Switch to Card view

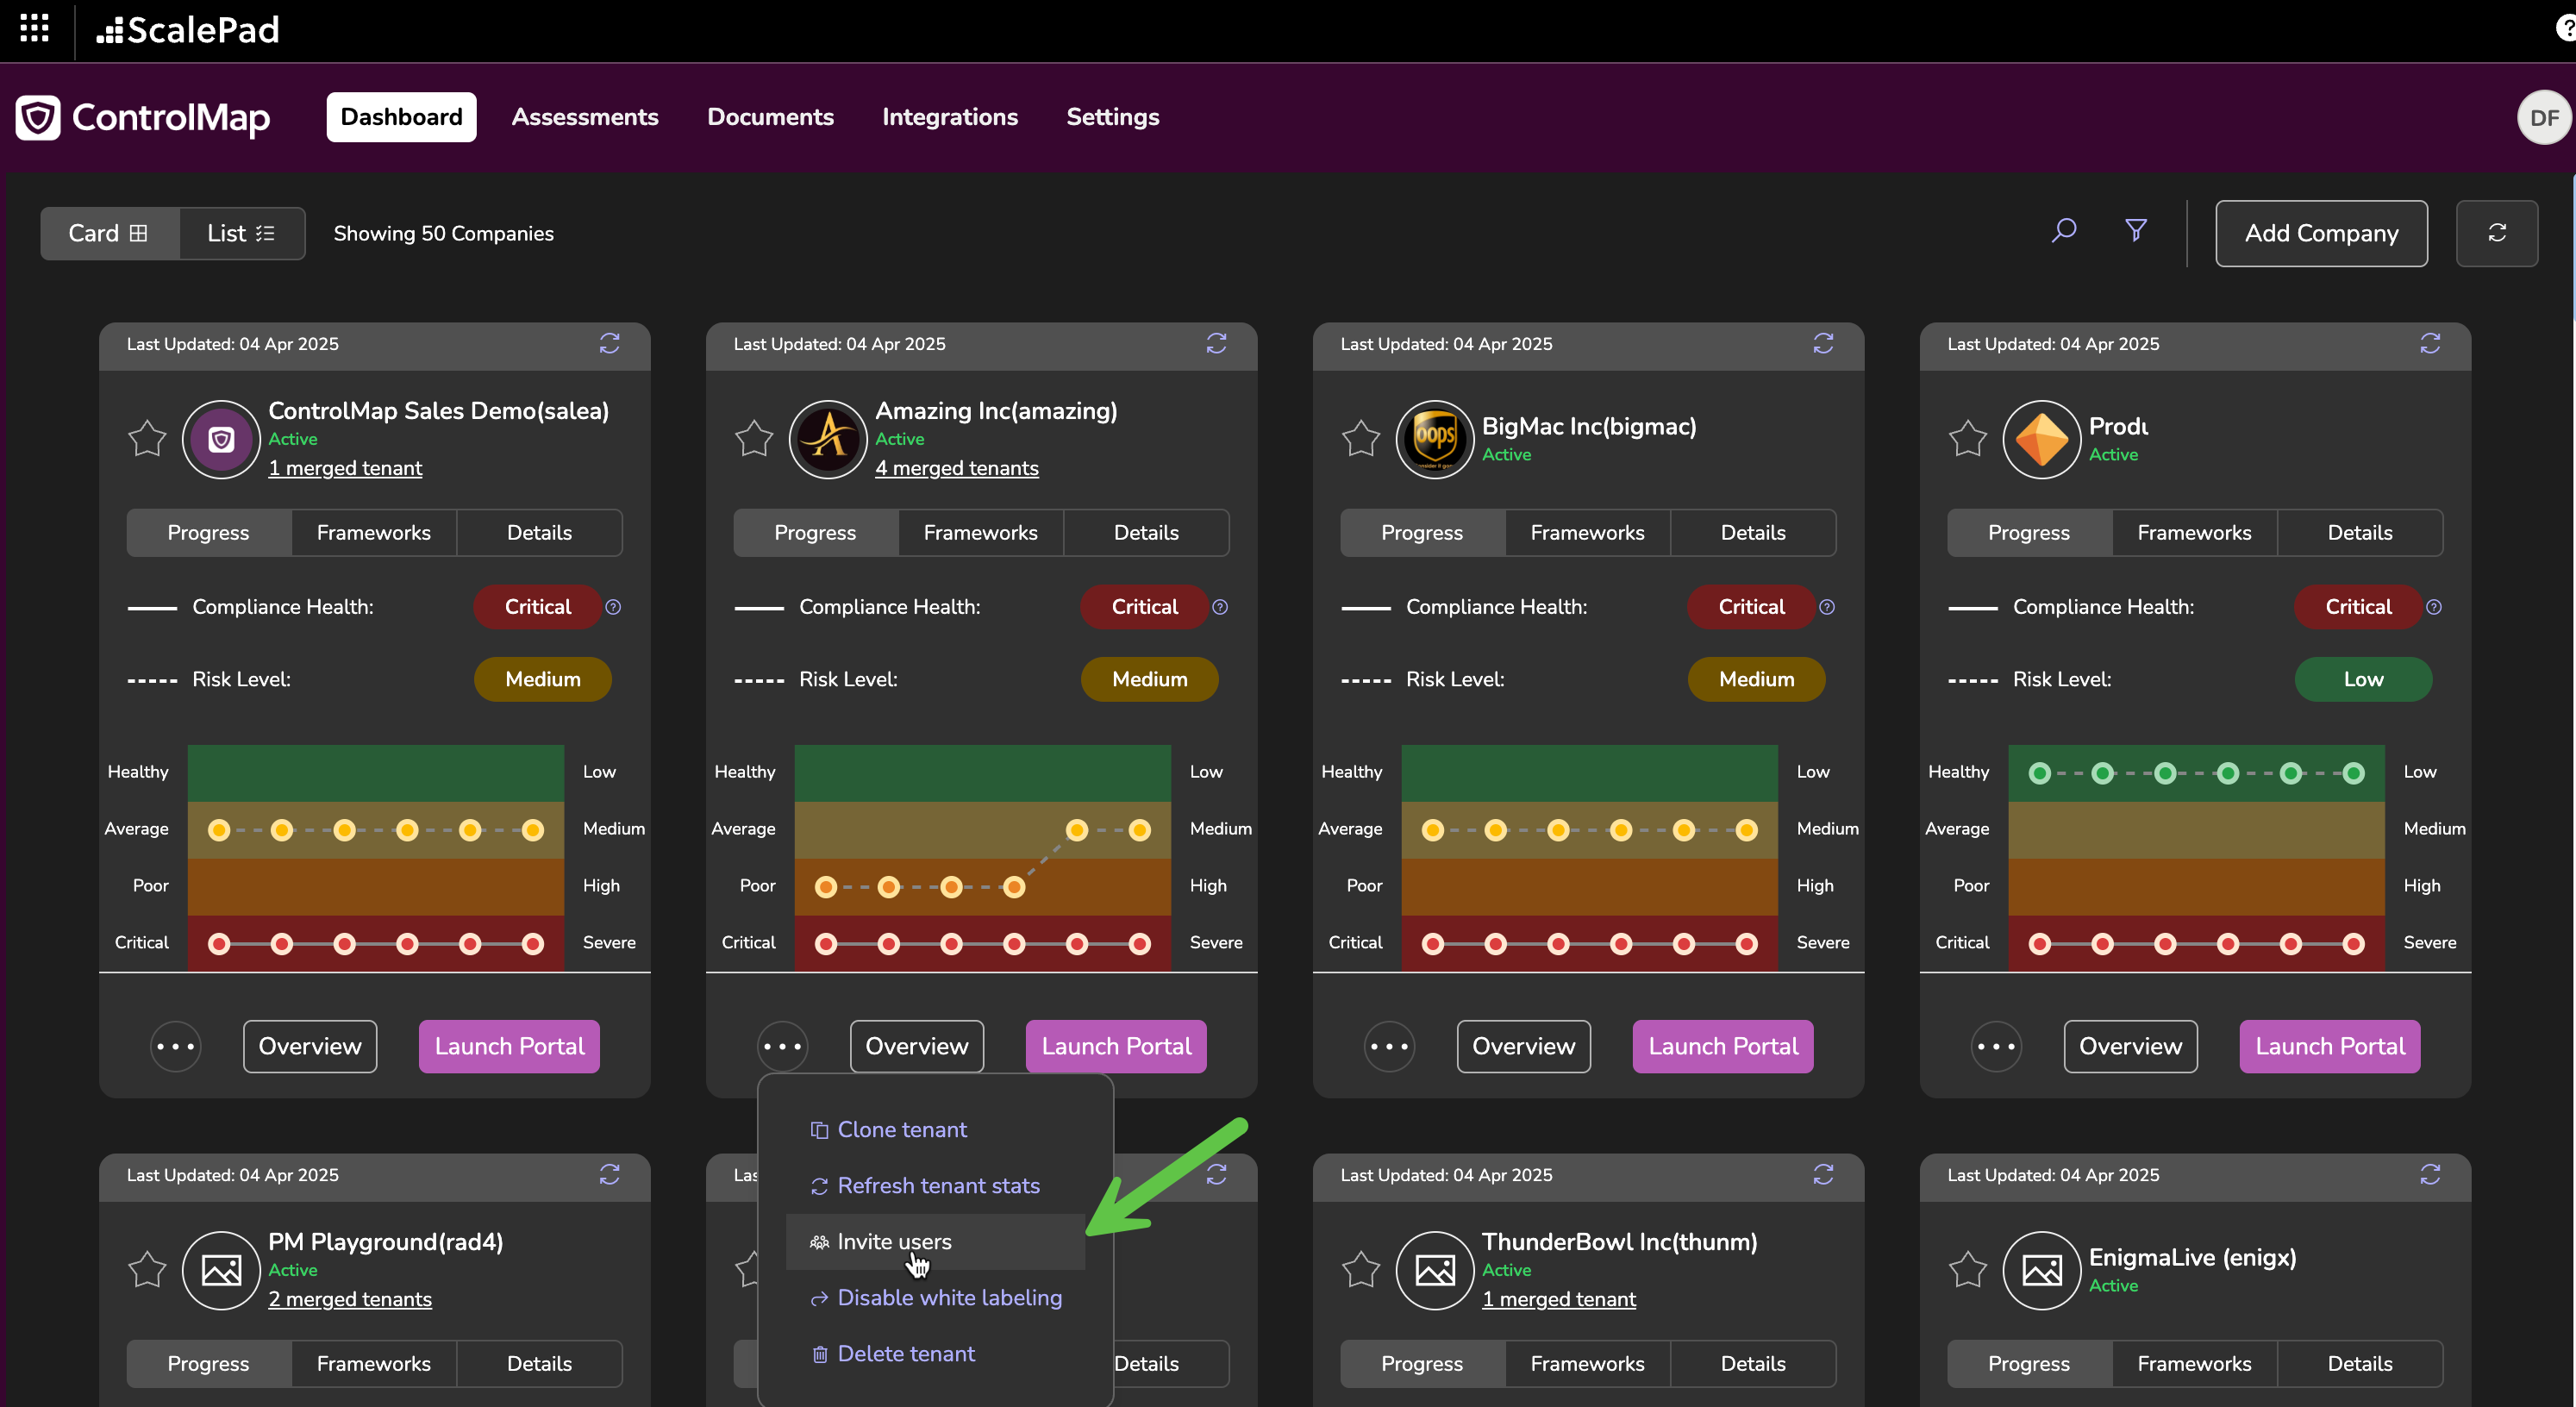pos(109,233)
